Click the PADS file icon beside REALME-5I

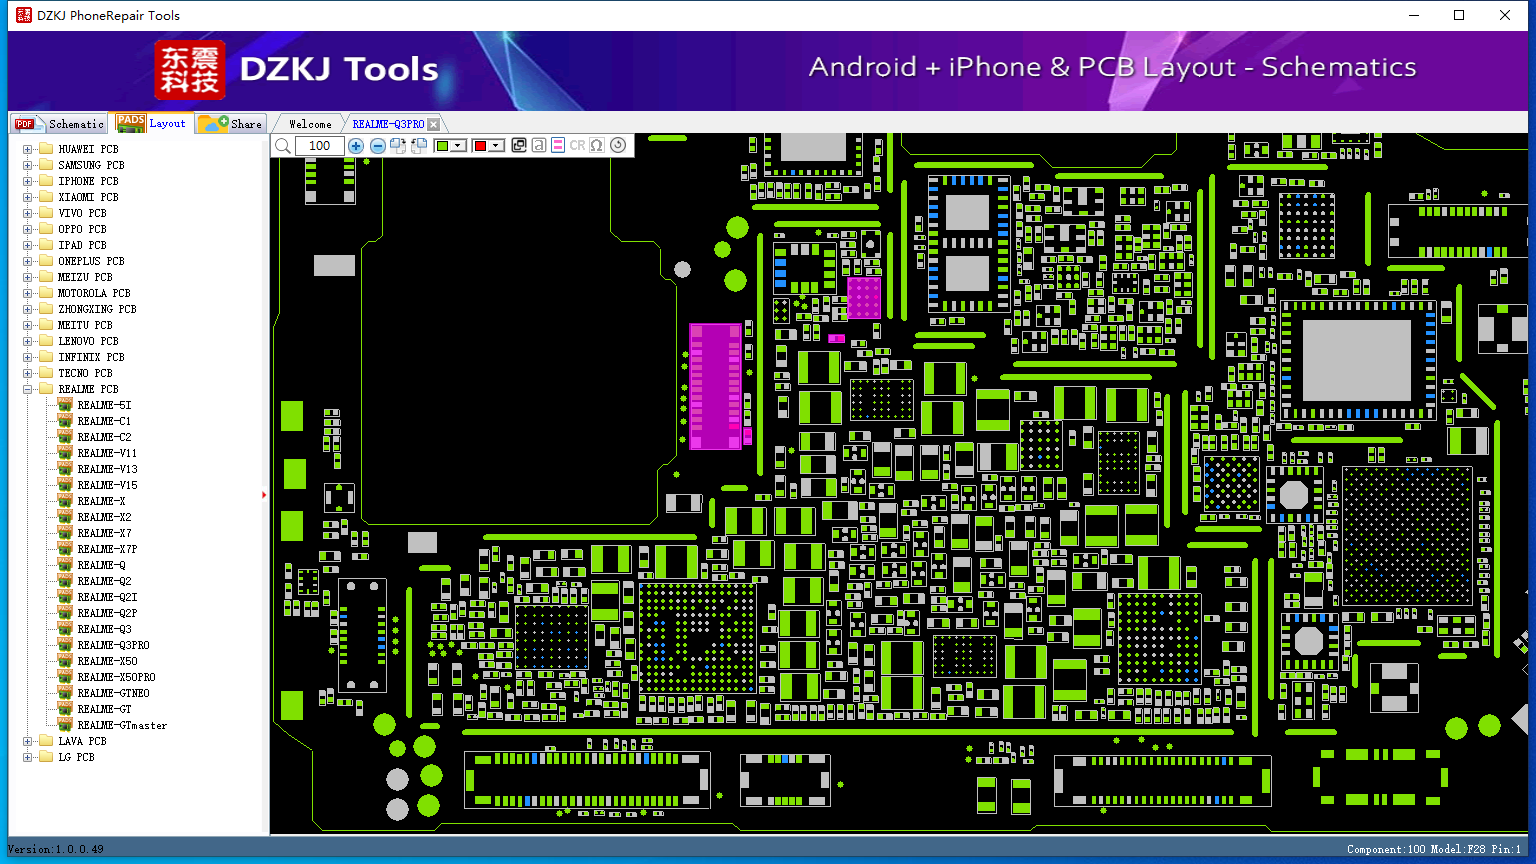coord(65,405)
